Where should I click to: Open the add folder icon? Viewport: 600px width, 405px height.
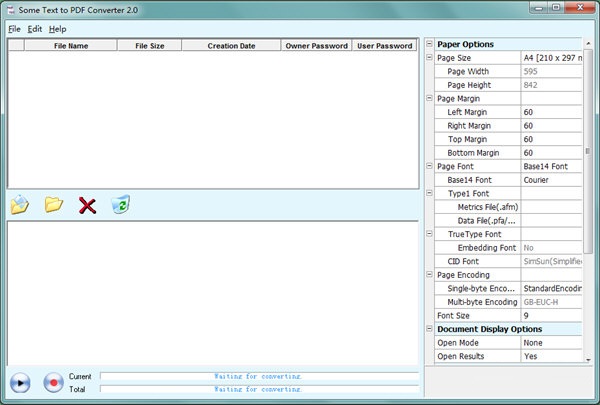(x=54, y=204)
